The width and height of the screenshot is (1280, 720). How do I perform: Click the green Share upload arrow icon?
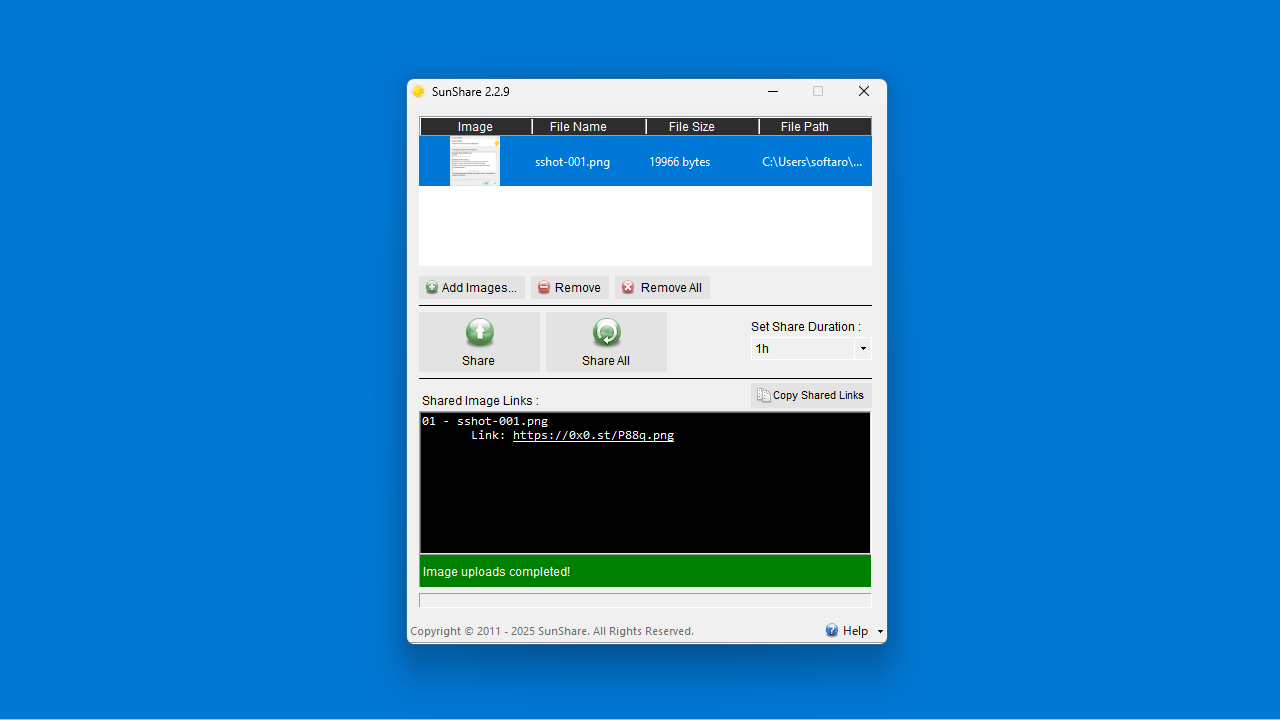coord(479,333)
